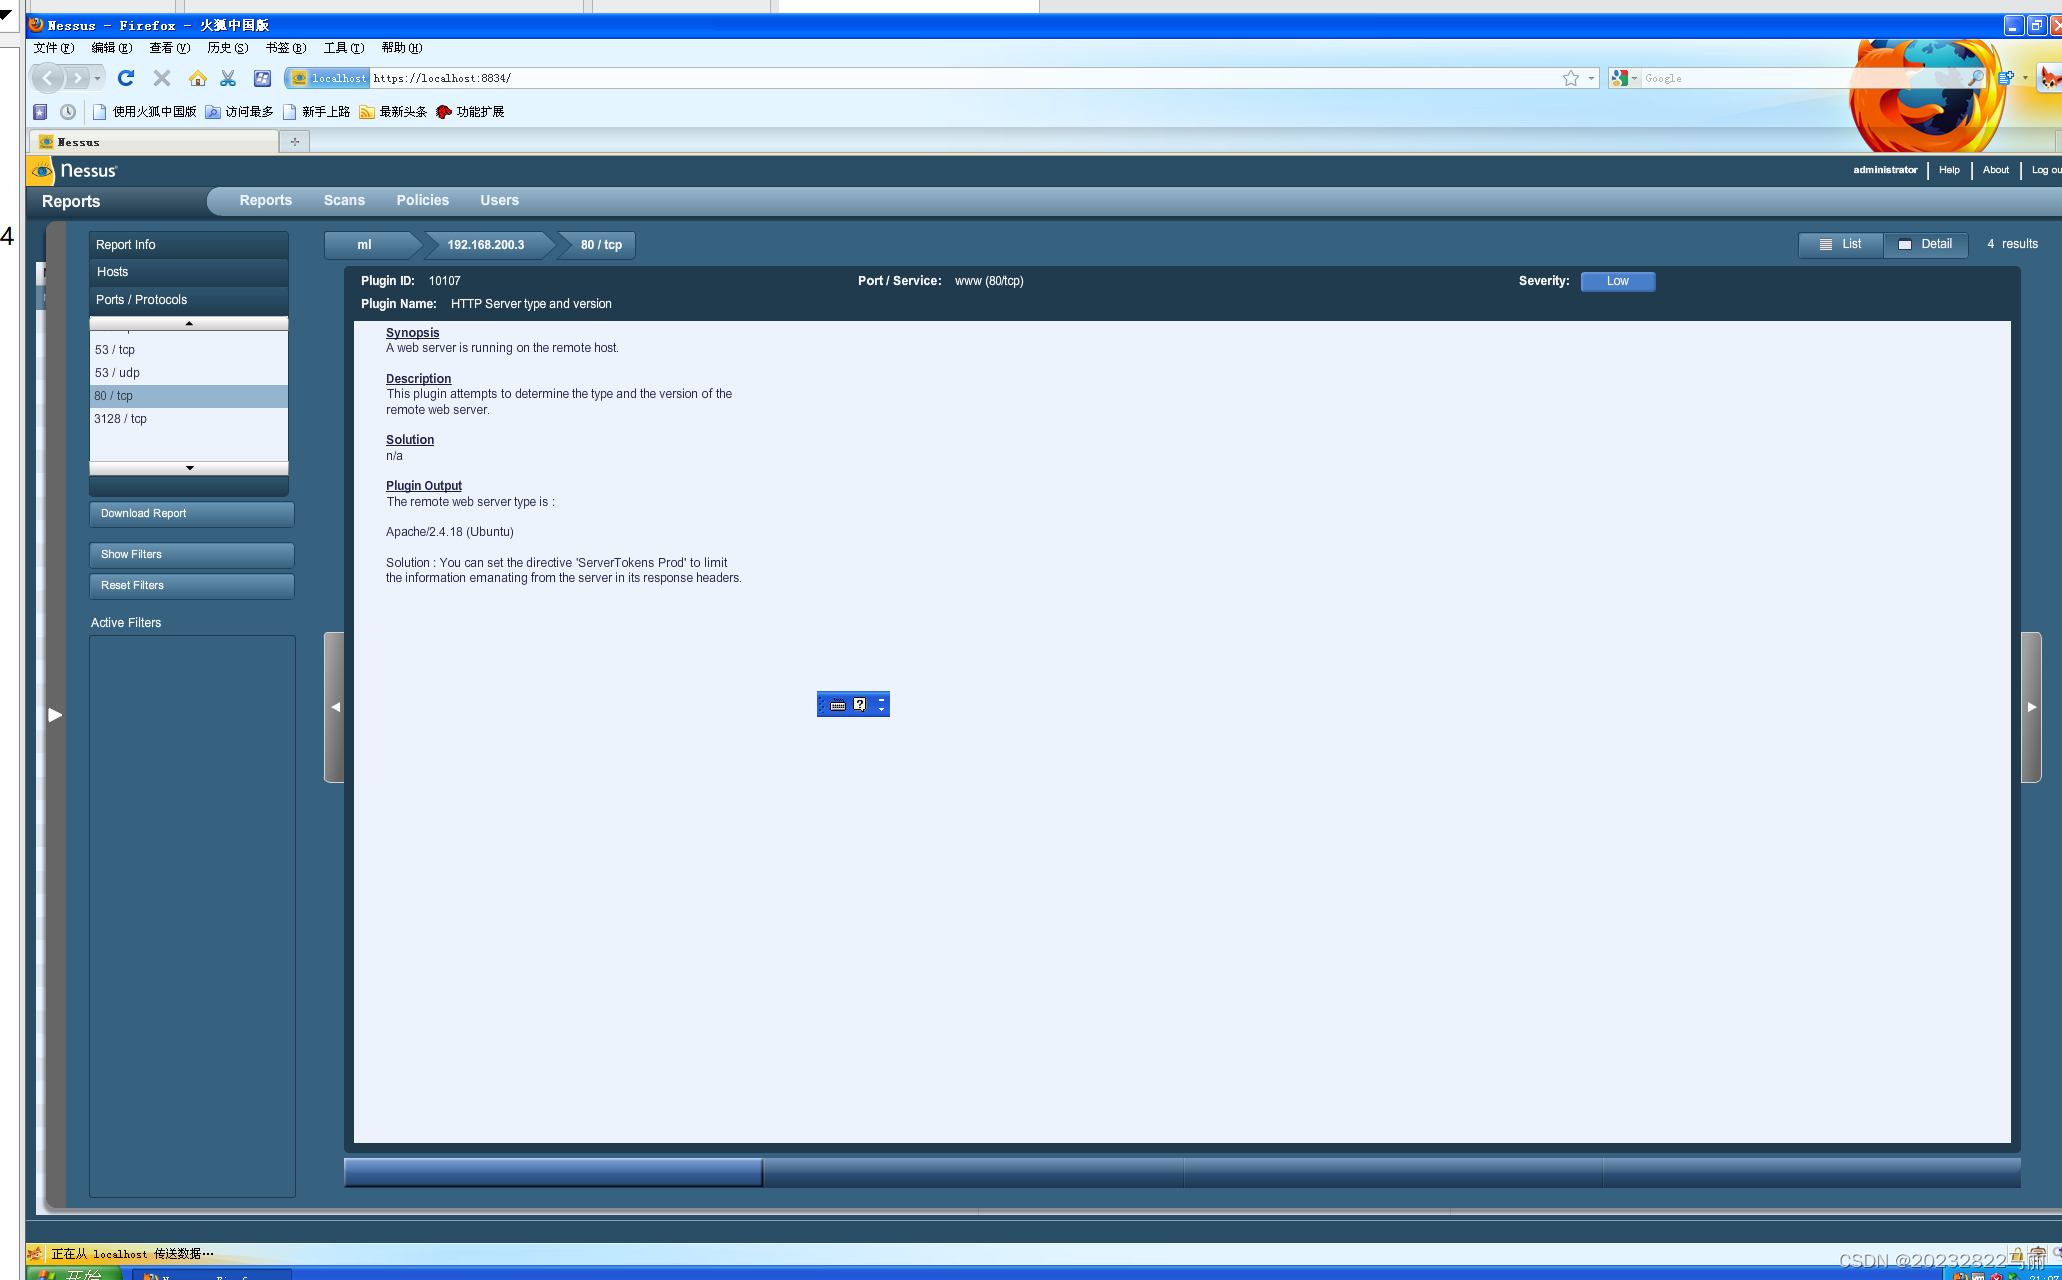The height and width of the screenshot is (1280, 2062).
Task: Click the scissors screenshot tool icon
Action: point(228,78)
